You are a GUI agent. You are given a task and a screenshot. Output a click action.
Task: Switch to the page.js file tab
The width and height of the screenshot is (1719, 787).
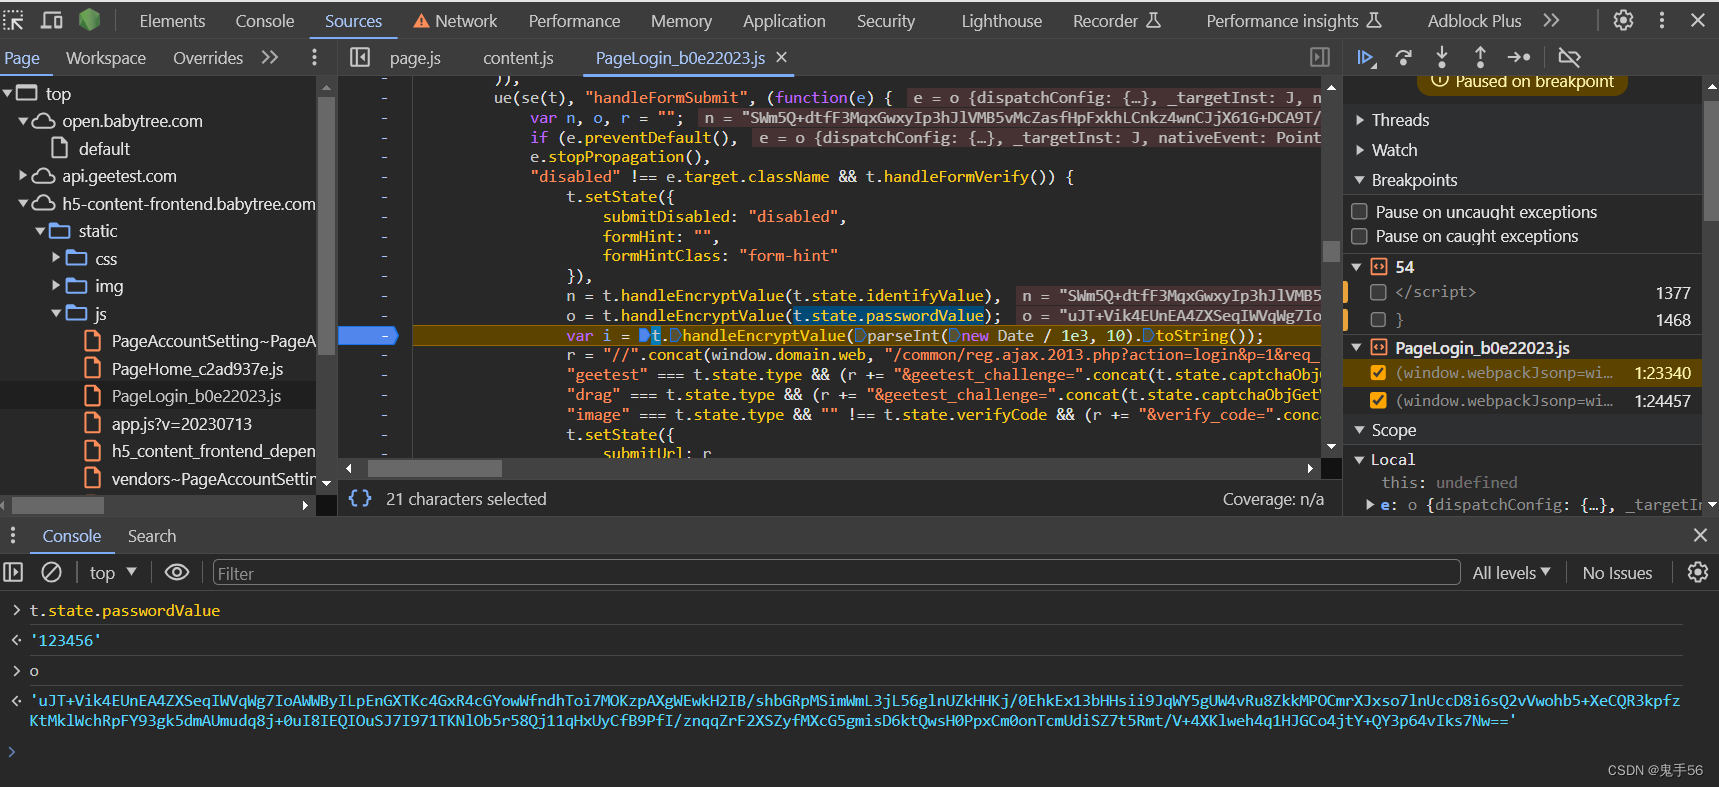[415, 58]
